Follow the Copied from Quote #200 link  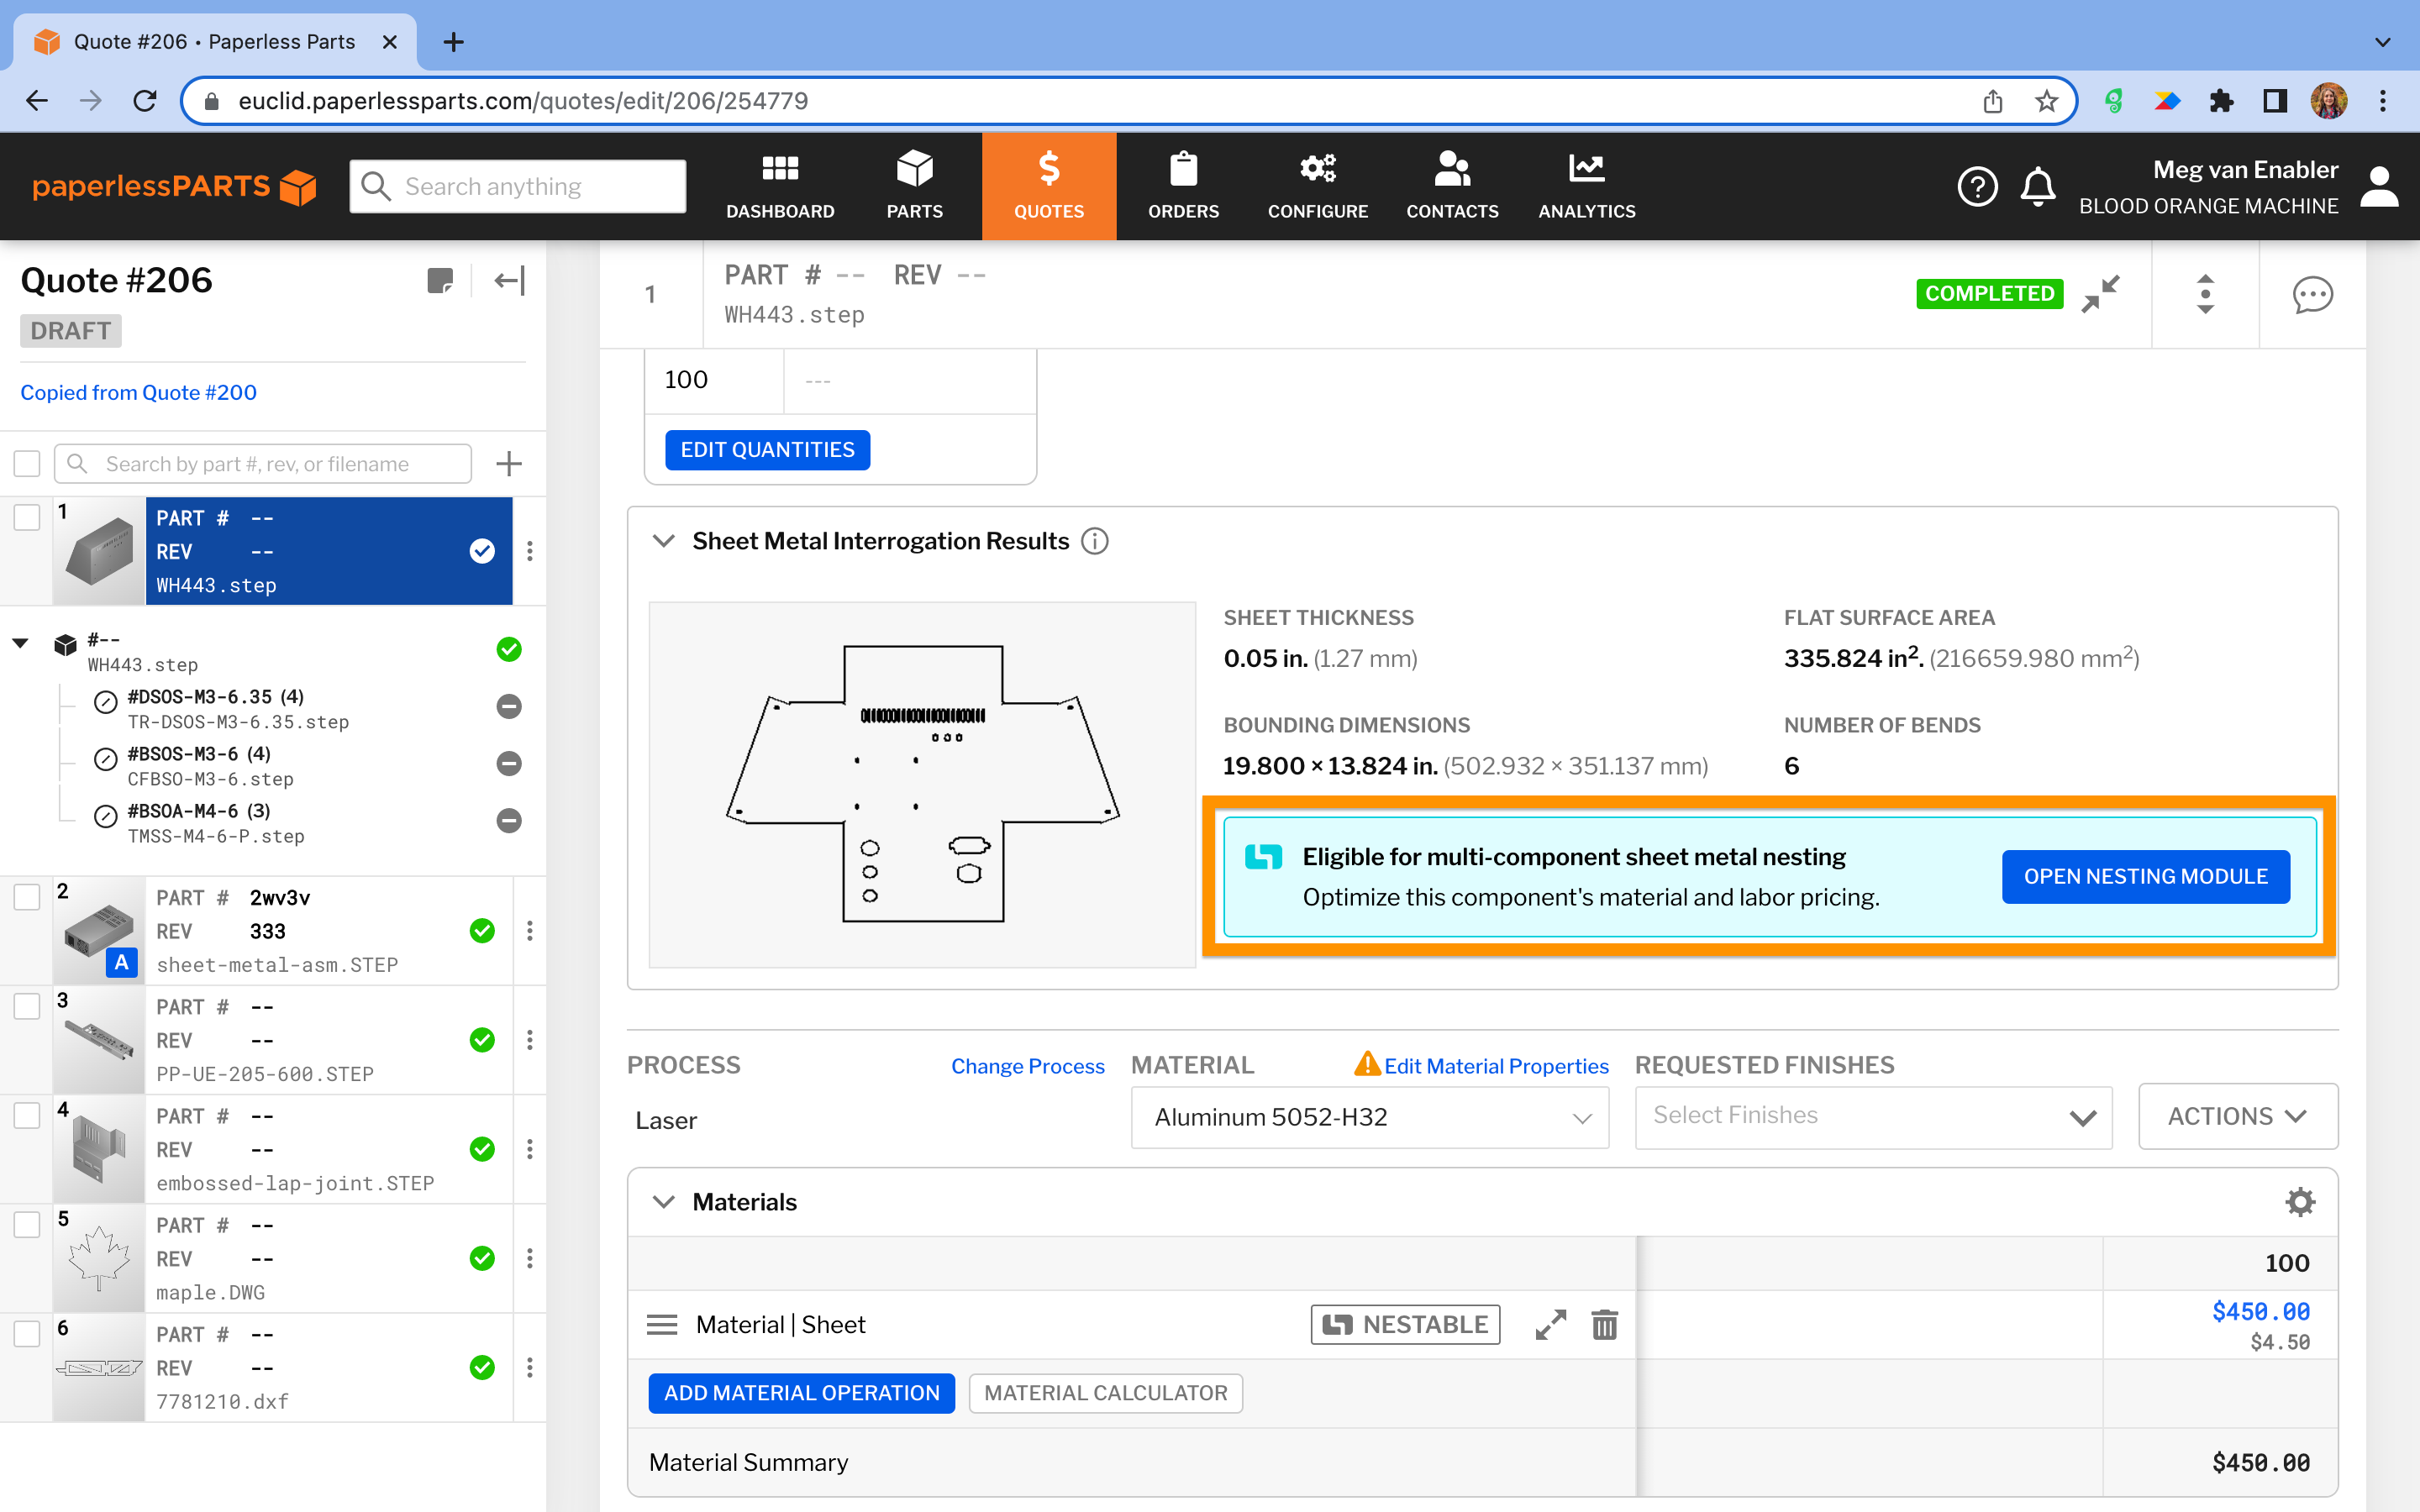tap(139, 393)
